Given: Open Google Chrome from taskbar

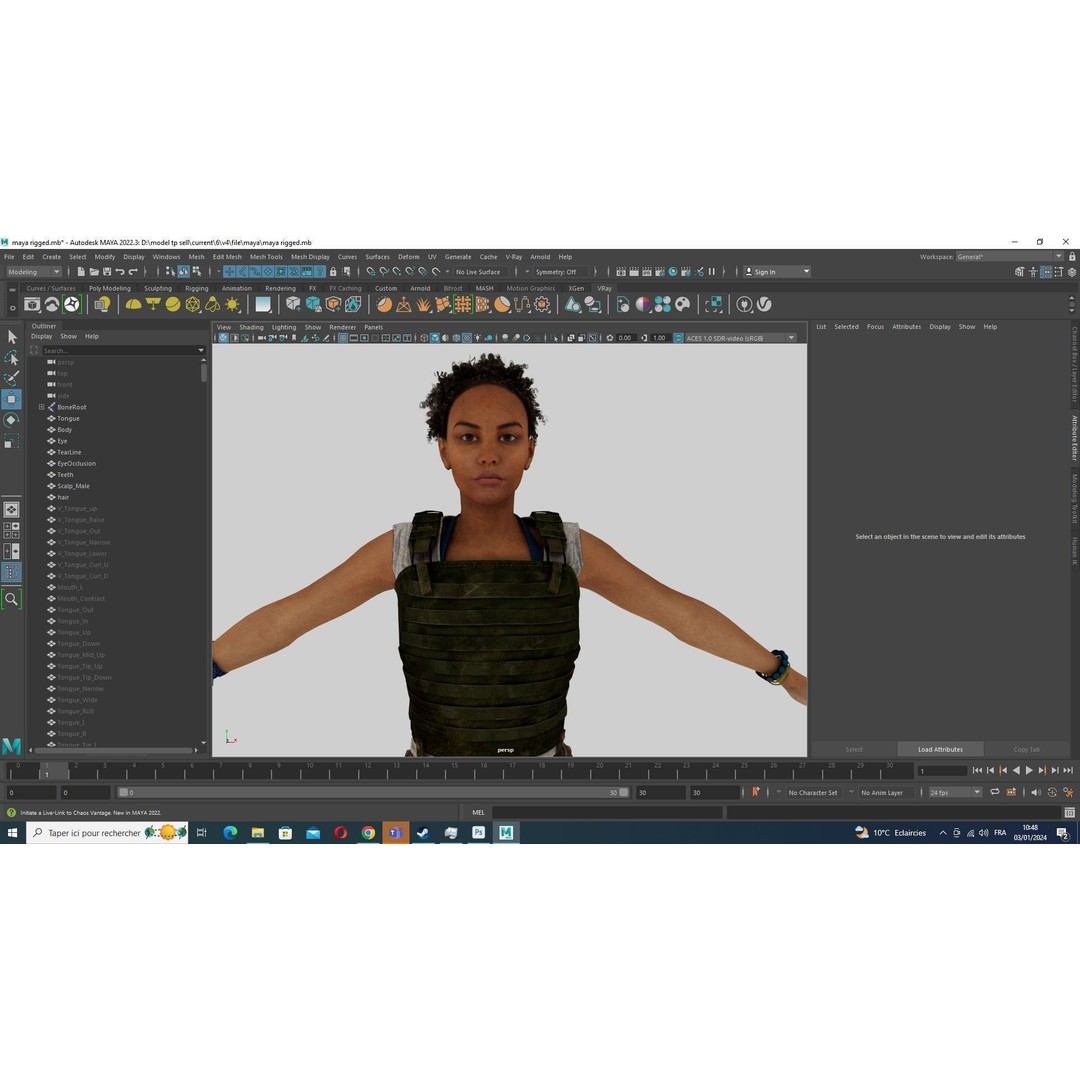Looking at the screenshot, I should [x=368, y=833].
